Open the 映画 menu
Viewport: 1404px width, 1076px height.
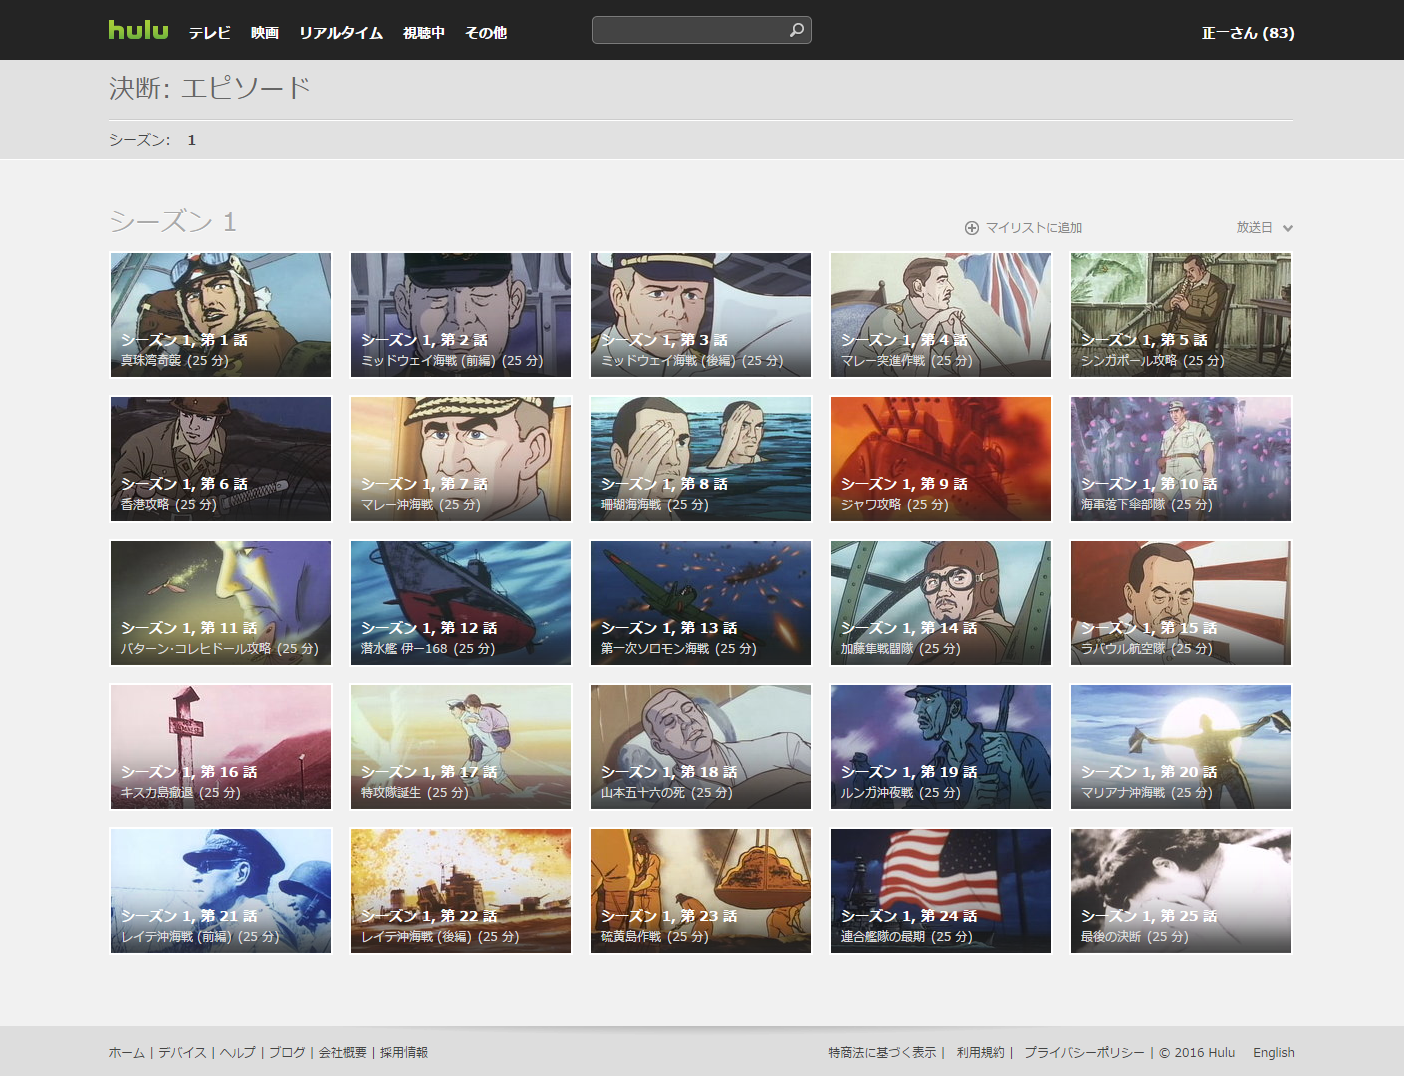(265, 33)
